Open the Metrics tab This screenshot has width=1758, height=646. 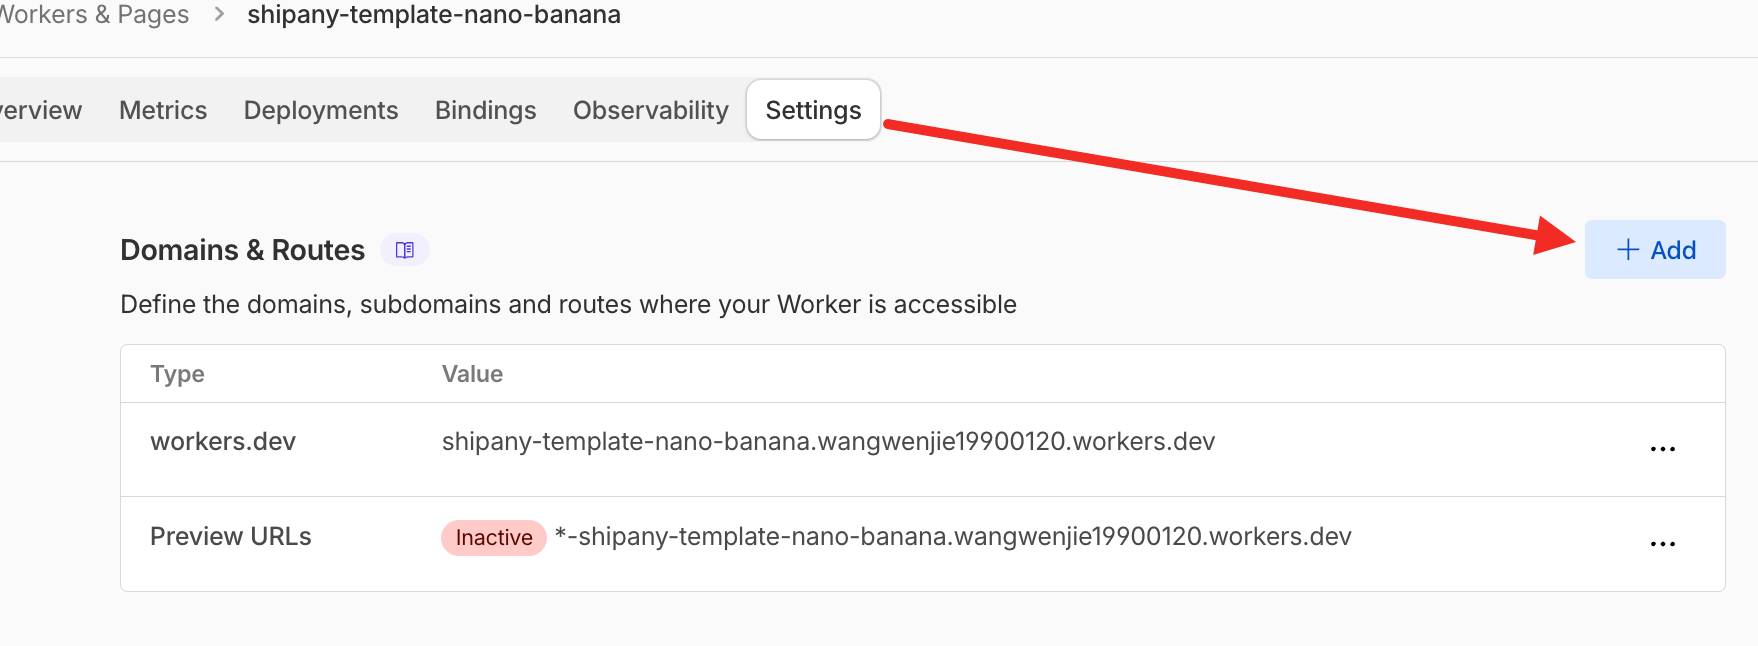tap(163, 110)
